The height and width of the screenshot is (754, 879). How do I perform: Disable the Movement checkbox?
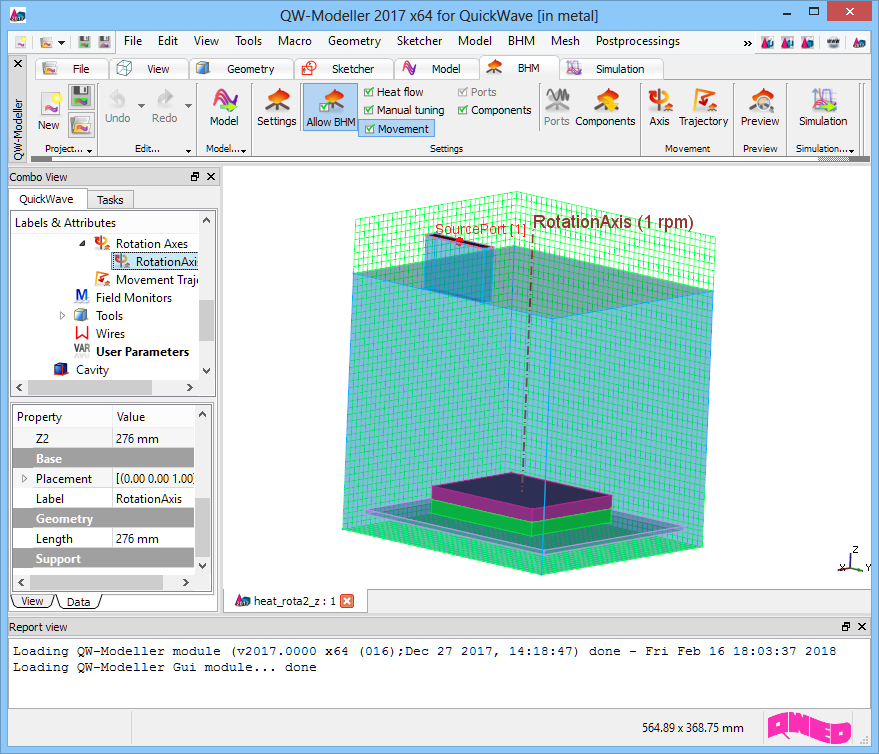pyautogui.click(x=369, y=129)
